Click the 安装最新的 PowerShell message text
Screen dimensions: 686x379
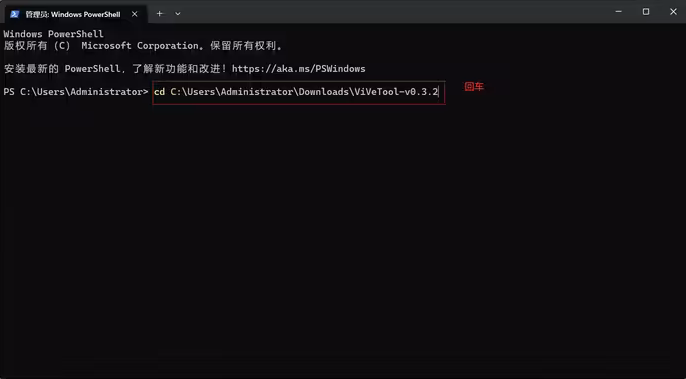tap(184, 69)
